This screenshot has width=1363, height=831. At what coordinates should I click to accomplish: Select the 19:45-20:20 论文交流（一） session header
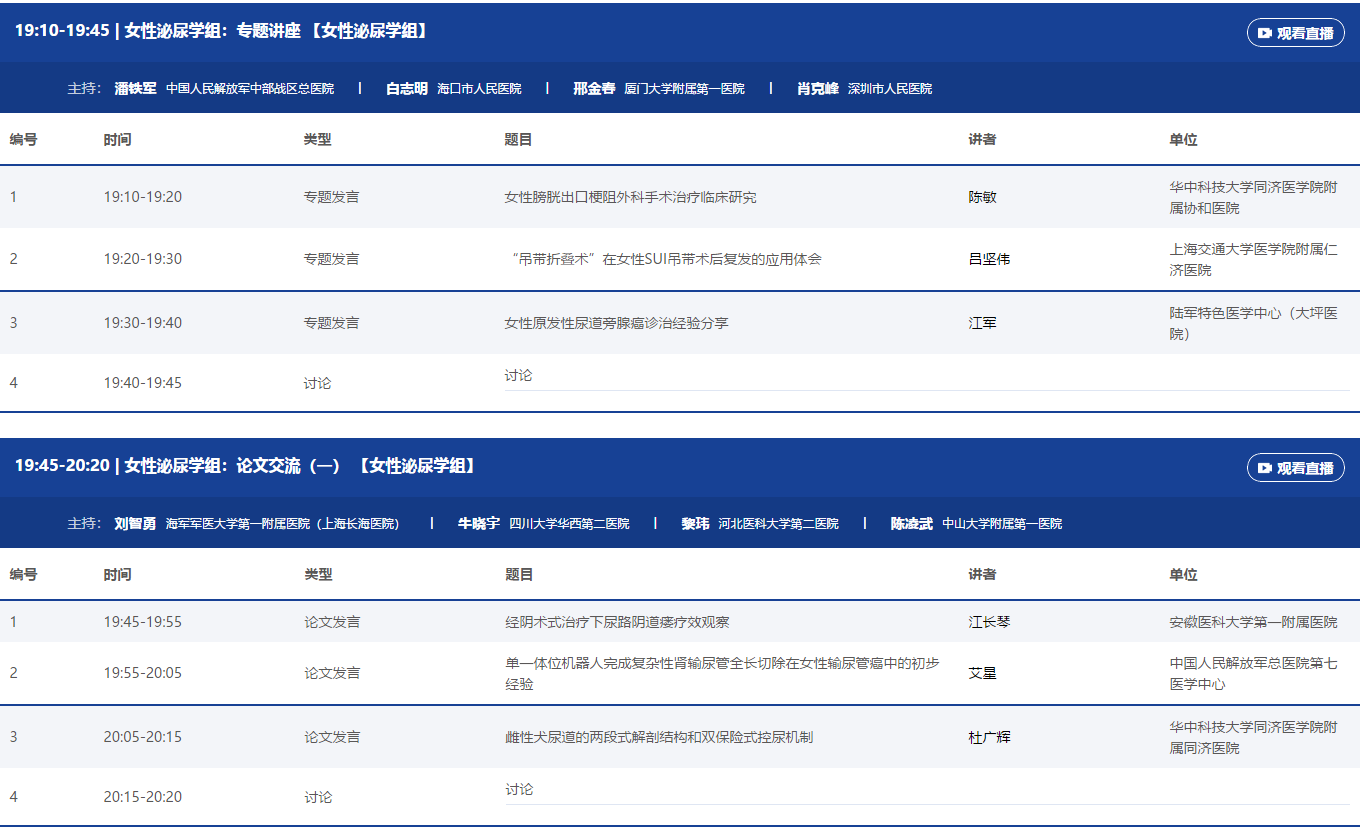[x=247, y=466]
